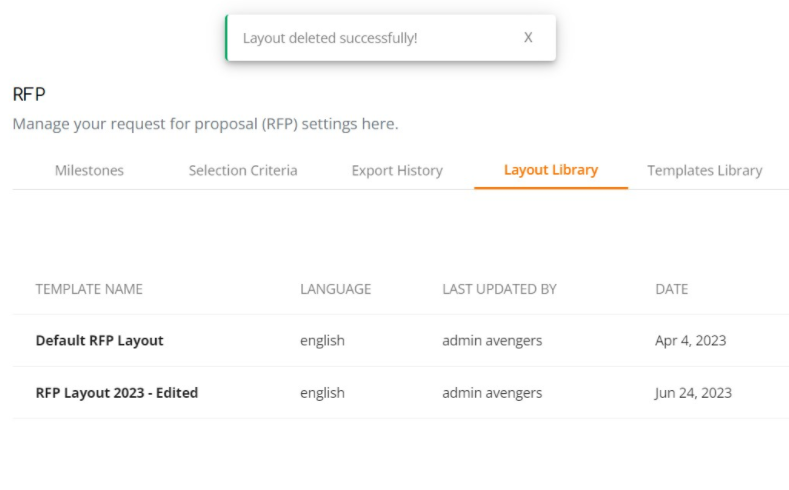Screen dimensions: 789x490
Task: Open the Templates Library tab
Action: coord(704,171)
